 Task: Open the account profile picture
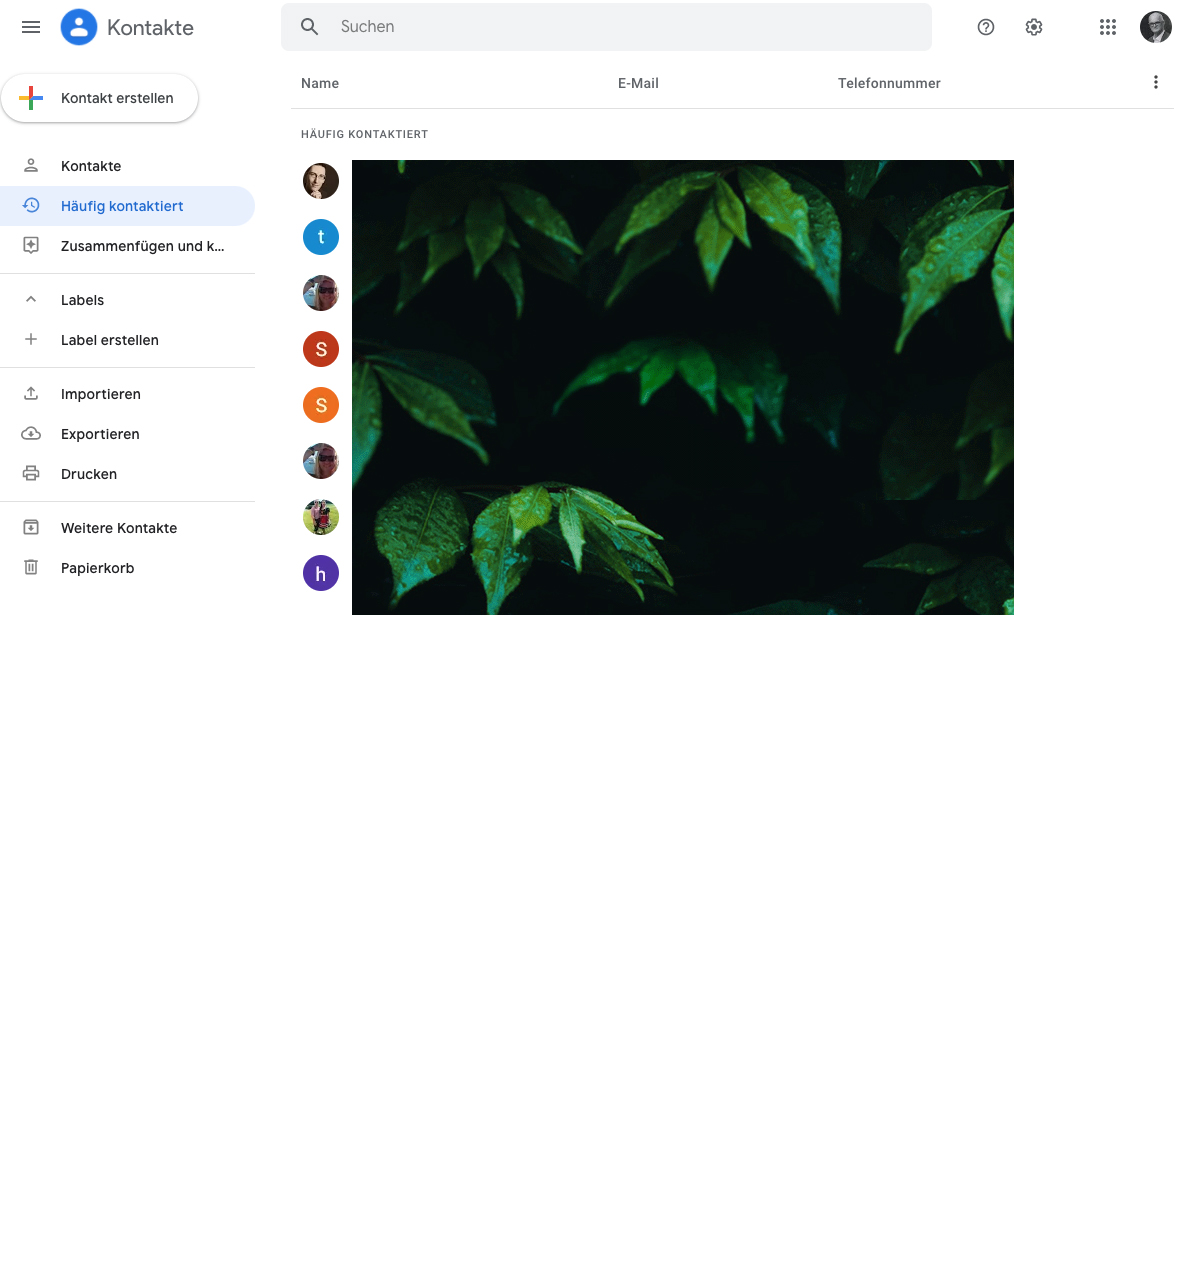click(1156, 27)
